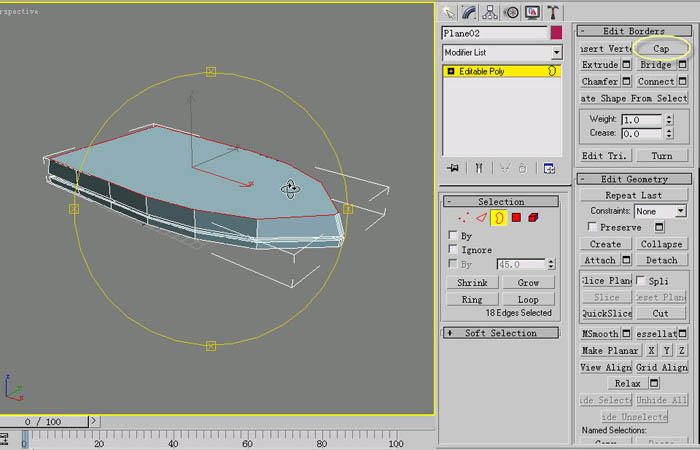Click the Shrink selection button

click(x=472, y=282)
